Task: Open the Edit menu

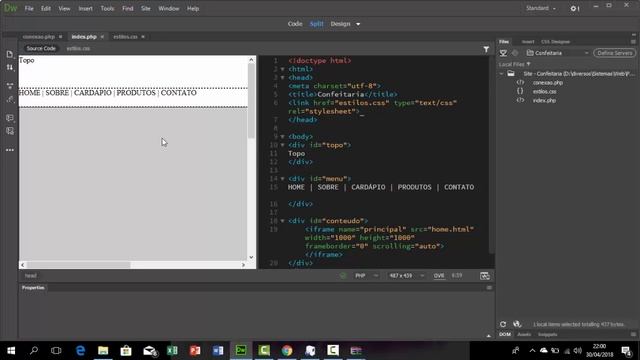Action: 46,9
